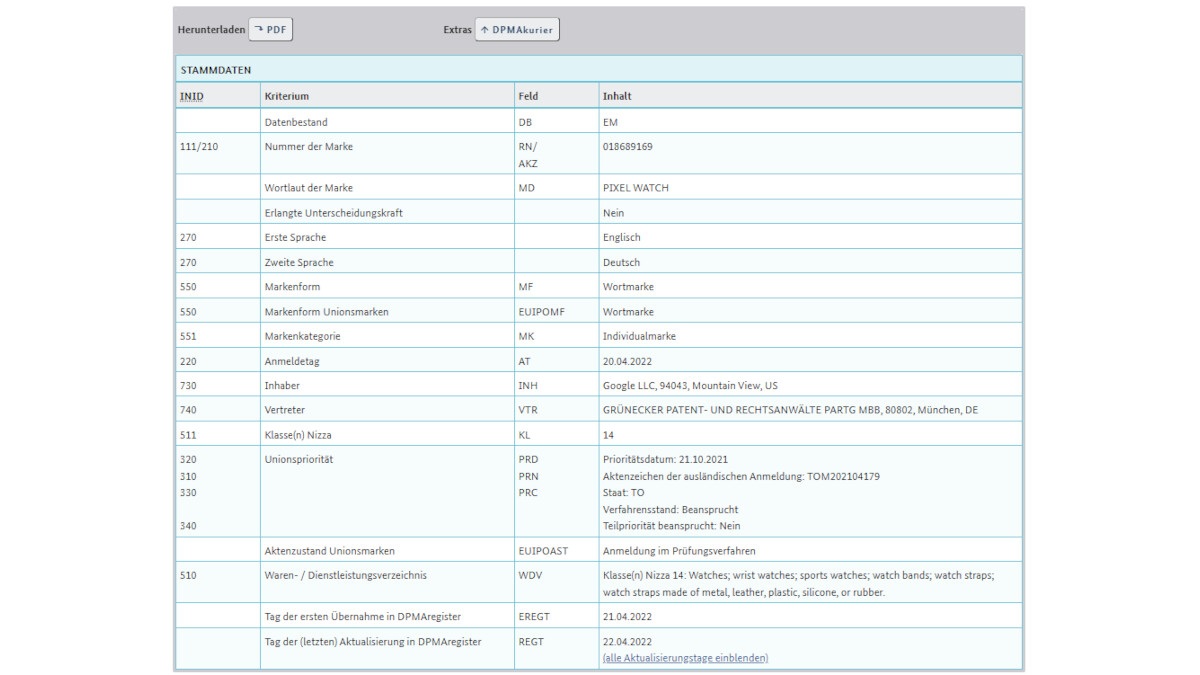Download the record via the PDF button
The image size is (1200, 675).
tap(270, 30)
